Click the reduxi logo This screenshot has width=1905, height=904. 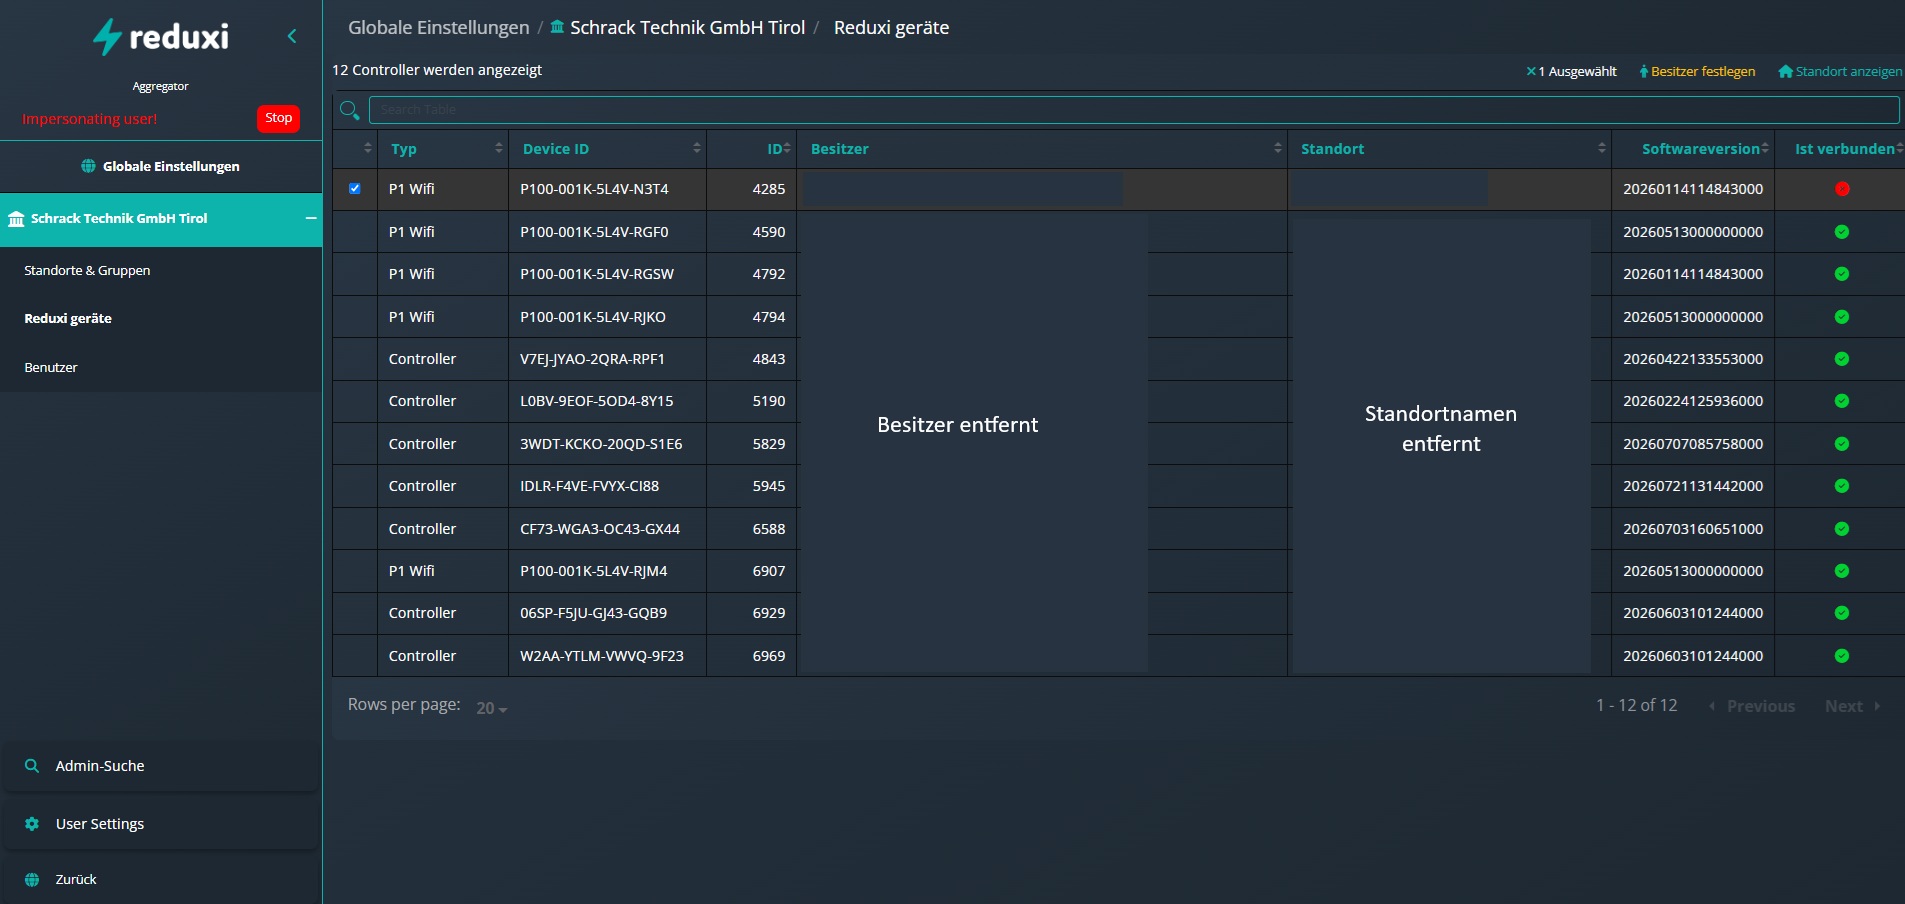click(160, 37)
